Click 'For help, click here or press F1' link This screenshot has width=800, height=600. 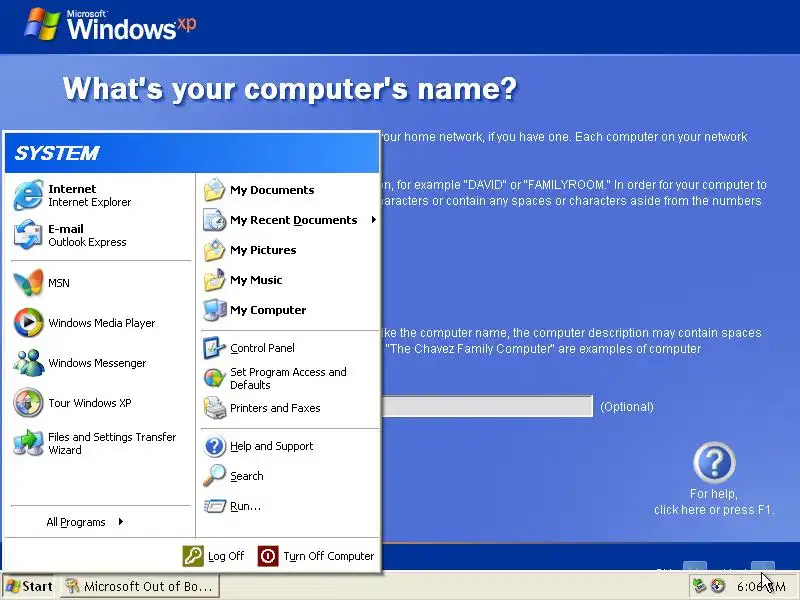click(x=714, y=502)
